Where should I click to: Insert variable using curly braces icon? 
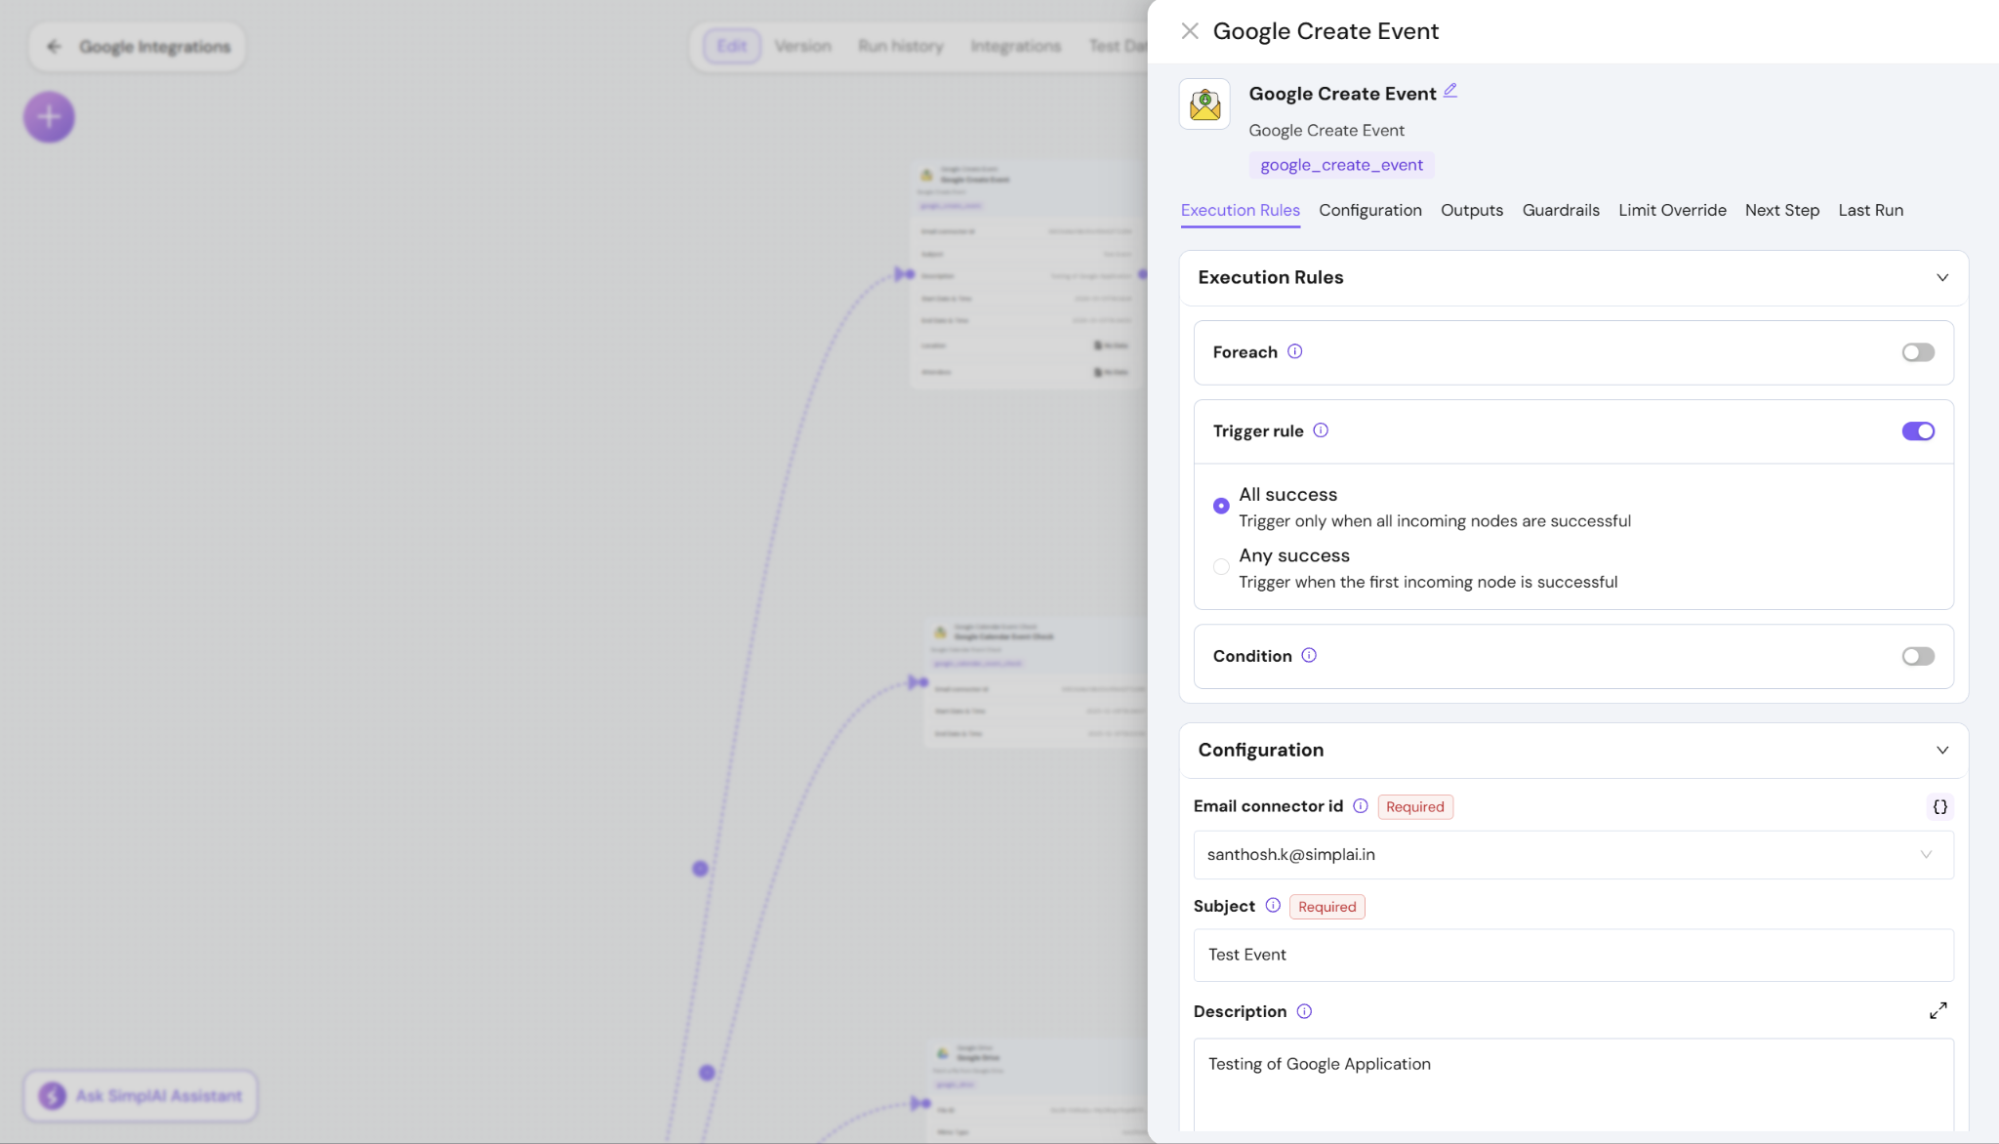point(1940,807)
